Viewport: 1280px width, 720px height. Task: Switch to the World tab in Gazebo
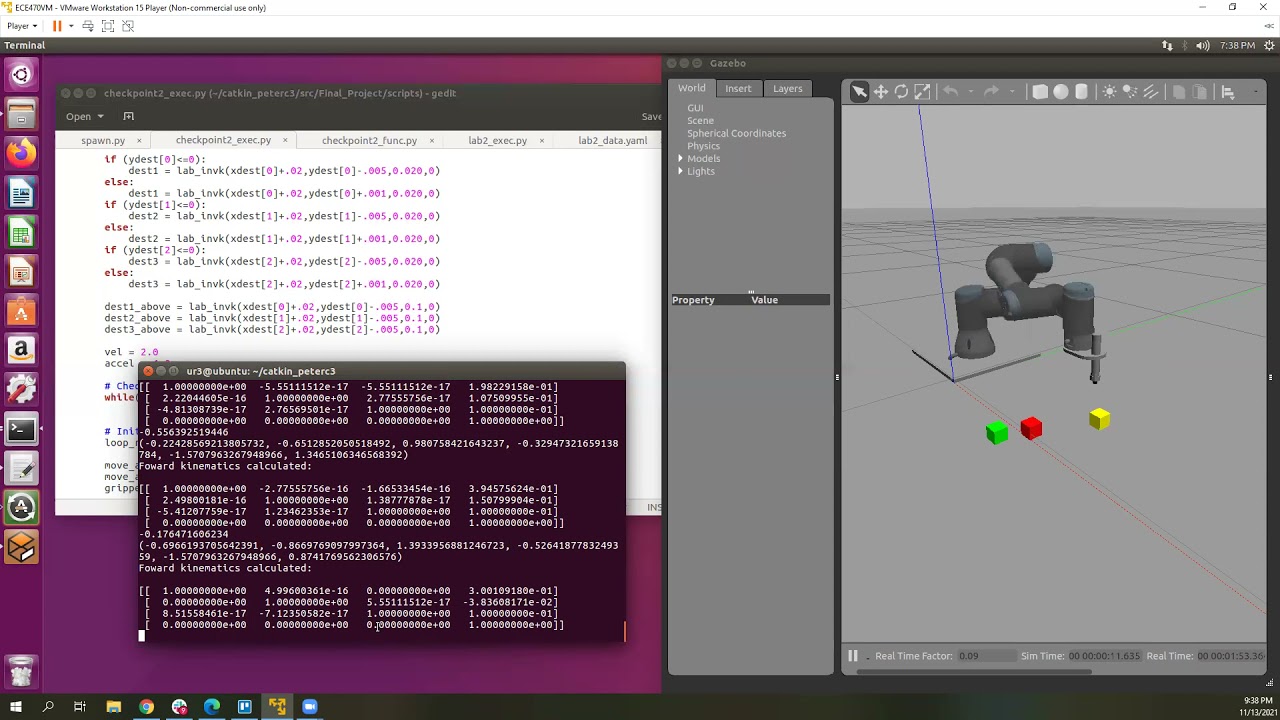691,88
